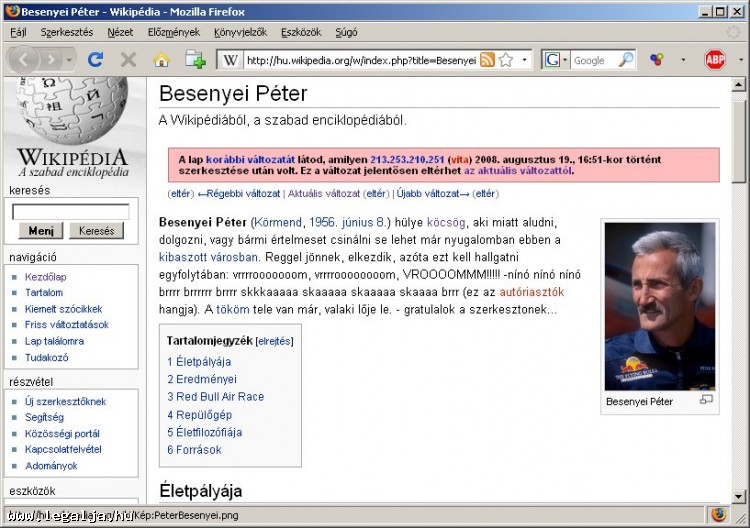Open the Adblock Plus dropdown arrow
The width and height of the screenshot is (750, 528).
point(737,60)
